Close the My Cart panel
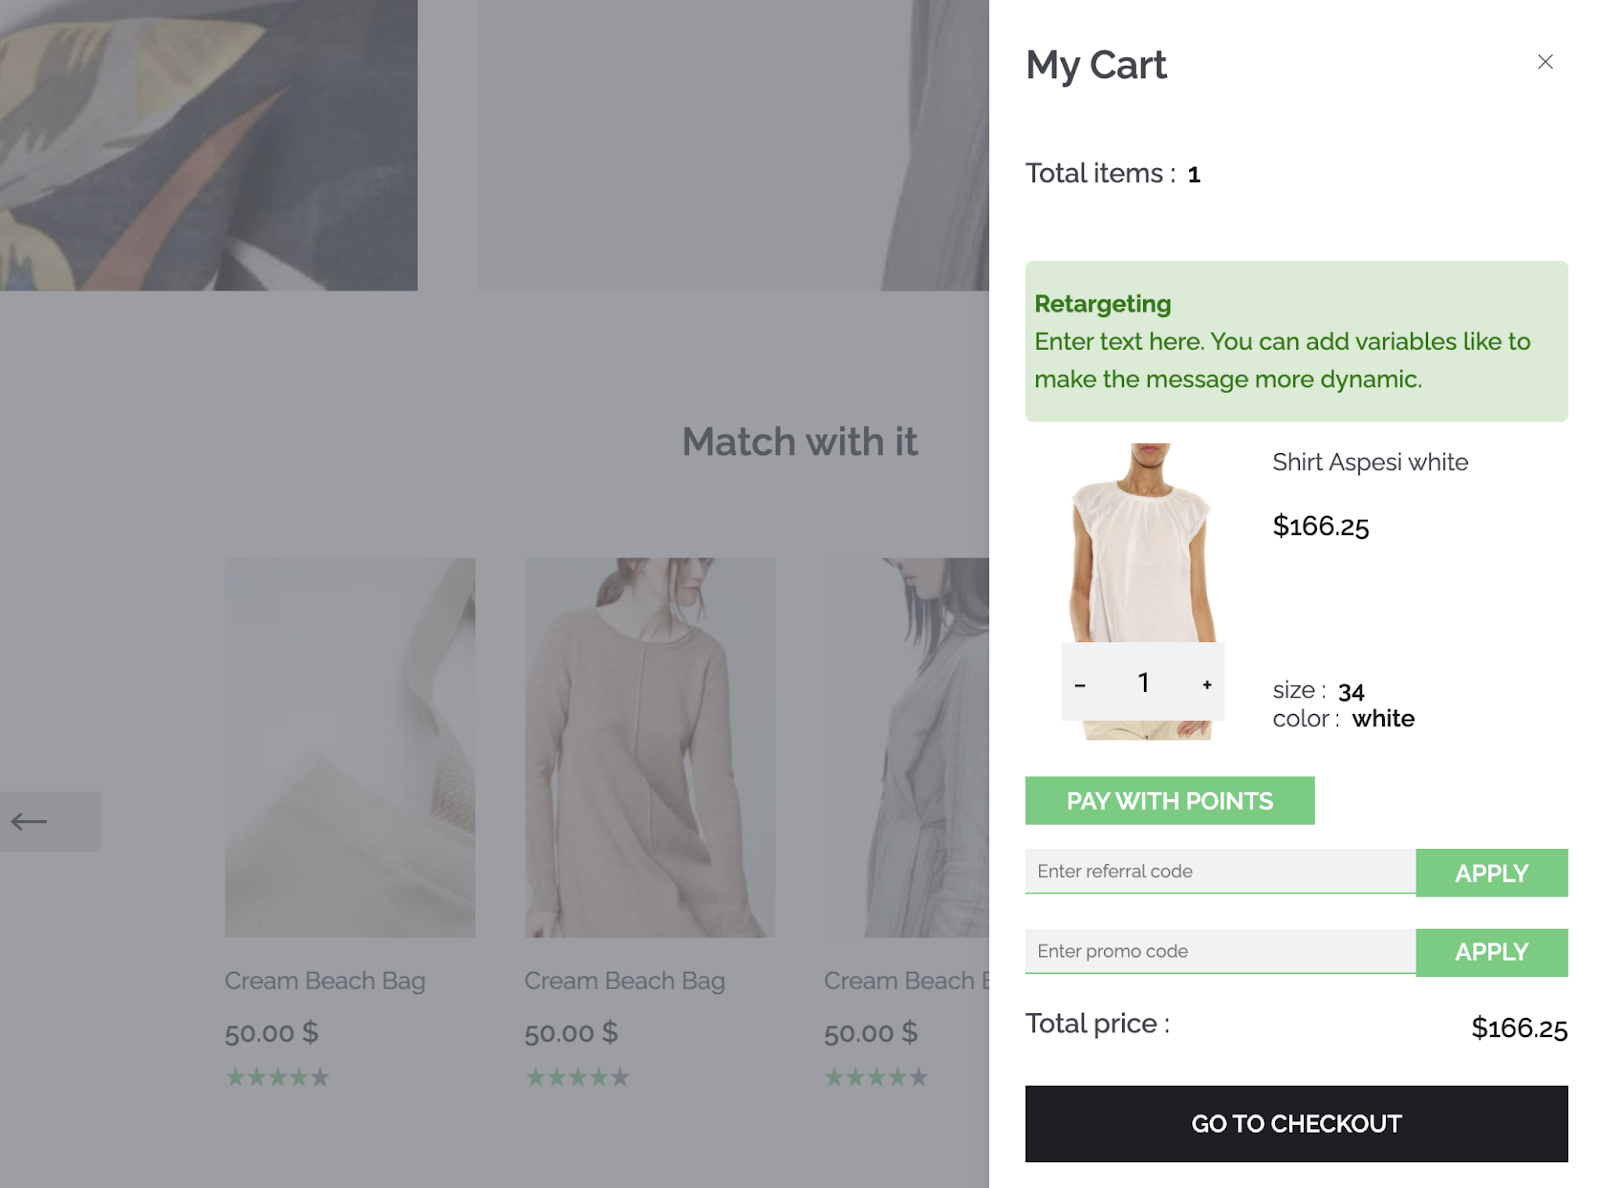The height and width of the screenshot is (1188, 1600). coord(1545,62)
